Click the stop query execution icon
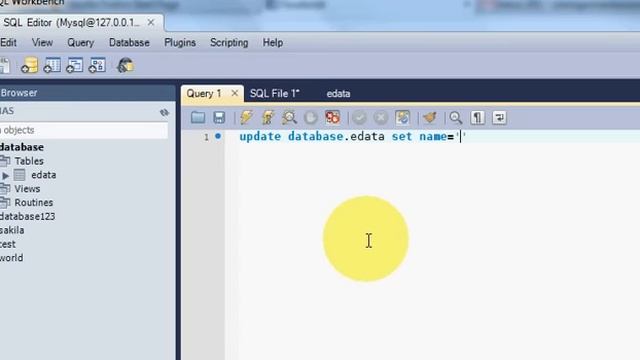The image size is (640, 360). coord(311,118)
